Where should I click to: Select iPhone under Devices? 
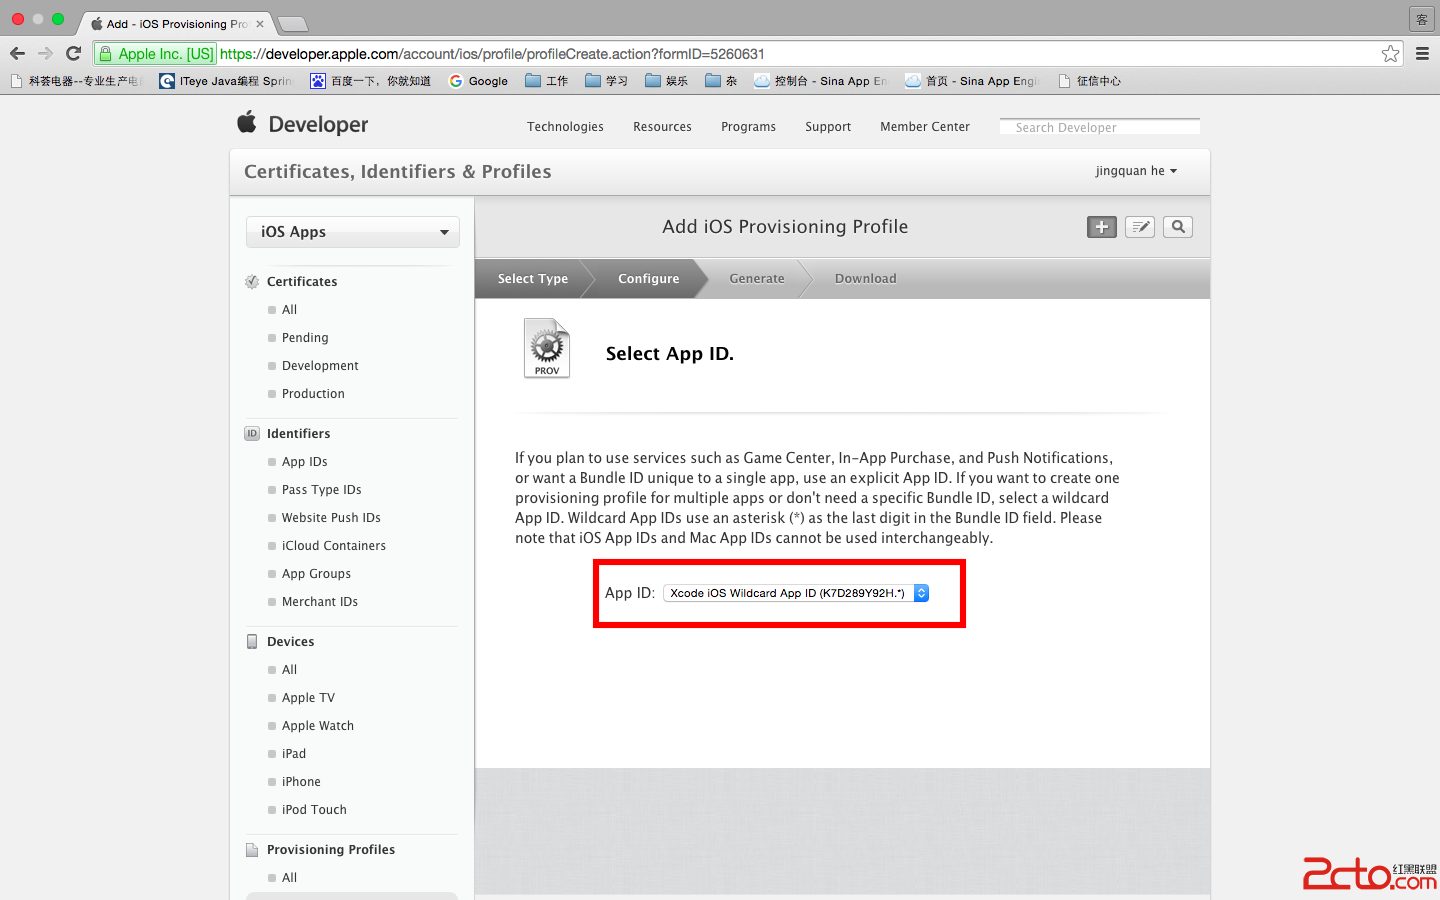tap(301, 782)
